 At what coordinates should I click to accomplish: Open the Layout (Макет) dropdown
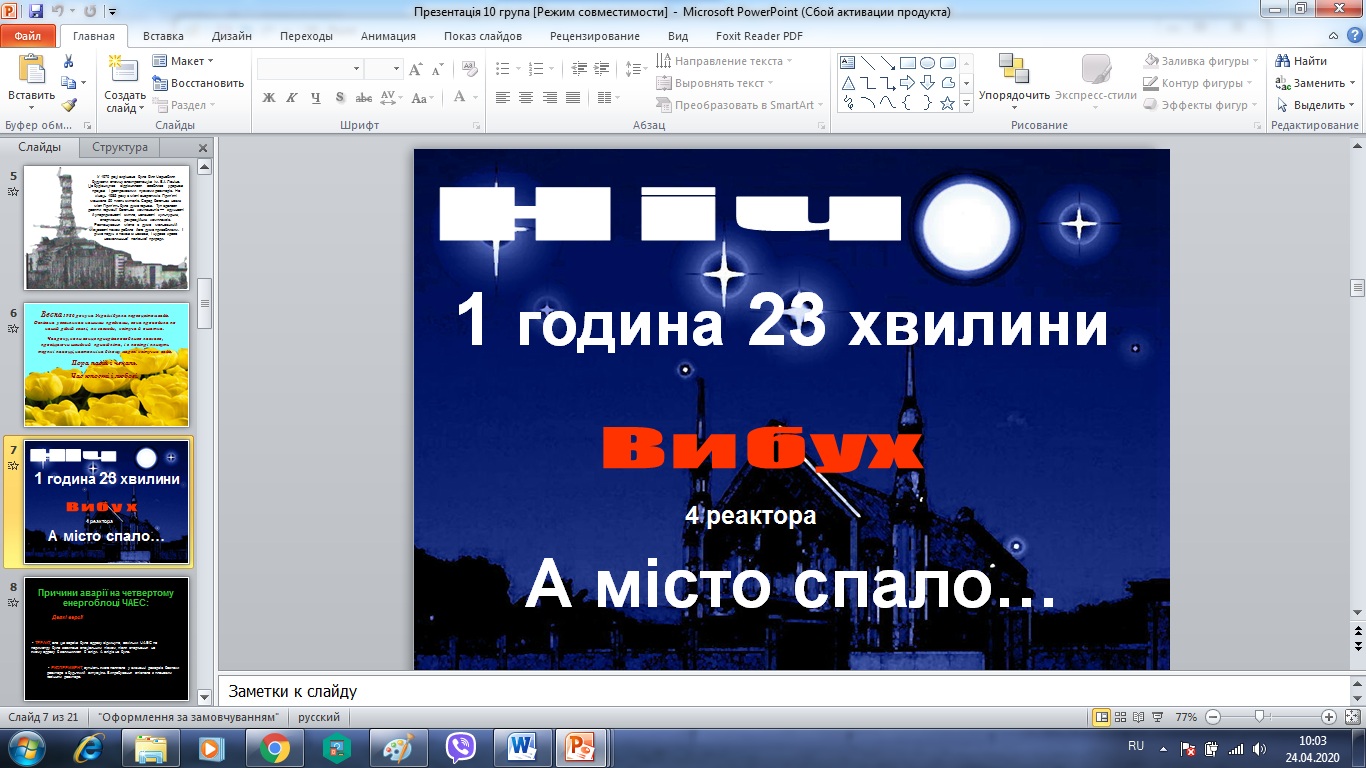(x=183, y=61)
